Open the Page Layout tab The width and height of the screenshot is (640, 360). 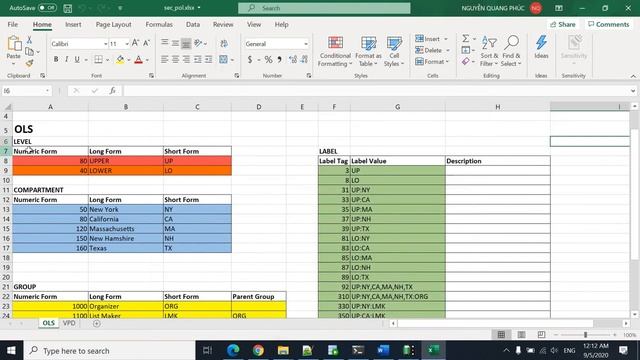113,24
